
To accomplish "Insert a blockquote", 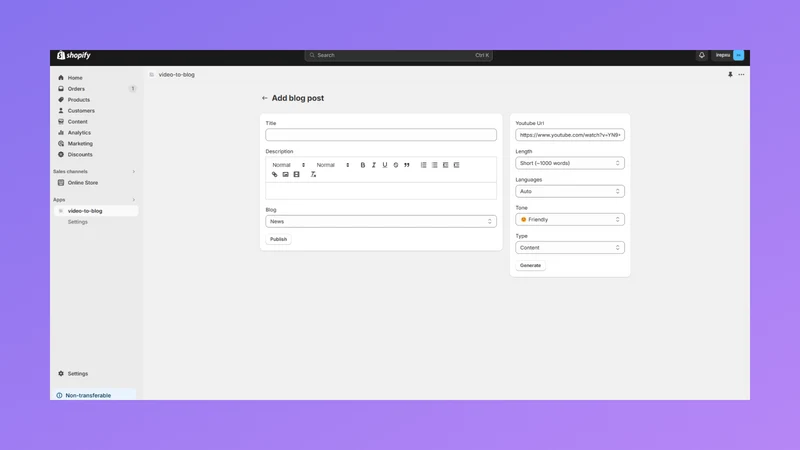I will 407,165.
